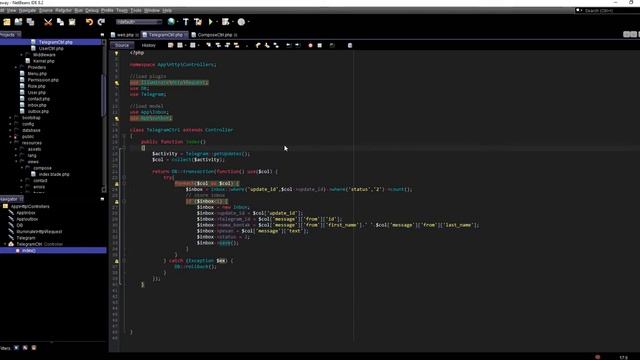640x360 pixels.
Task: Select the TelegramCtrl.php editor tab
Action: click(165, 35)
